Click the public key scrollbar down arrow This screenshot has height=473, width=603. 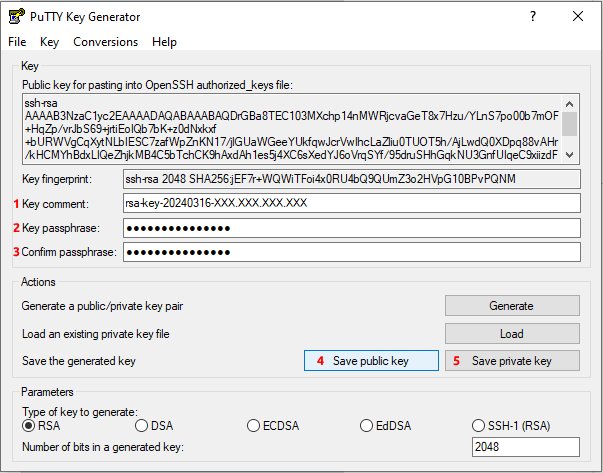(x=570, y=155)
